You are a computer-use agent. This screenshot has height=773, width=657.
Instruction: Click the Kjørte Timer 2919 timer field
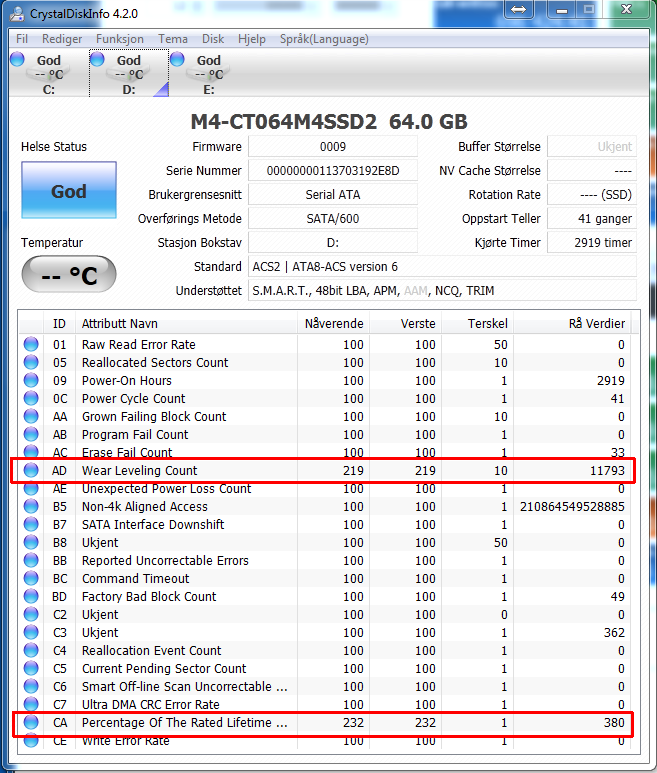coord(592,243)
